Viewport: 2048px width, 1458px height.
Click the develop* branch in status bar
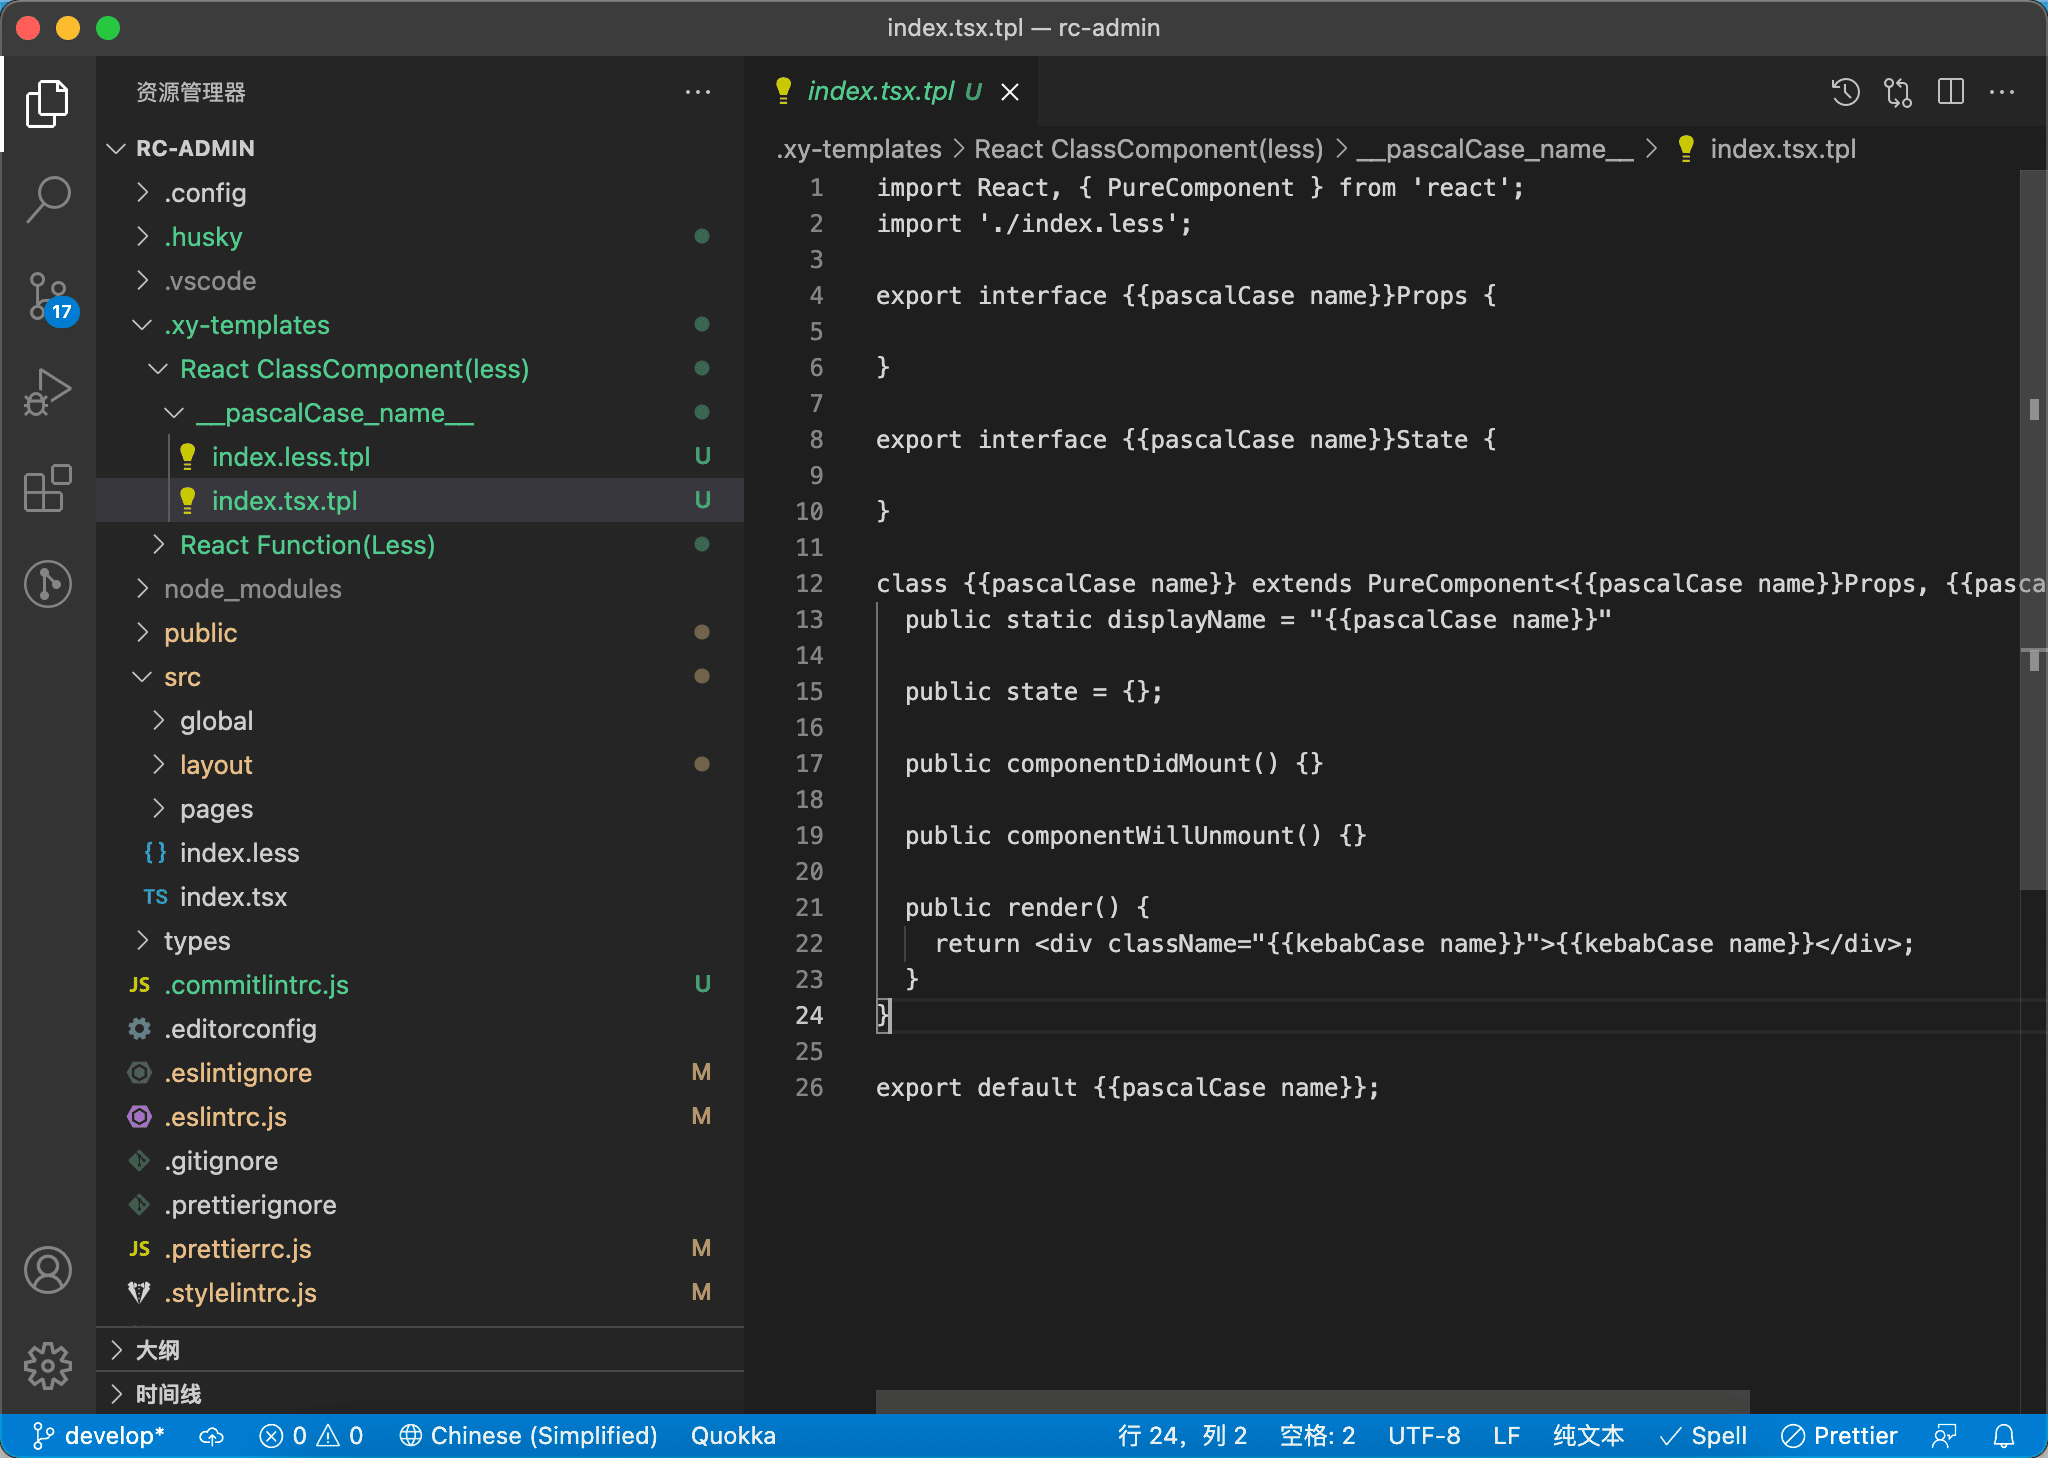98,1436
